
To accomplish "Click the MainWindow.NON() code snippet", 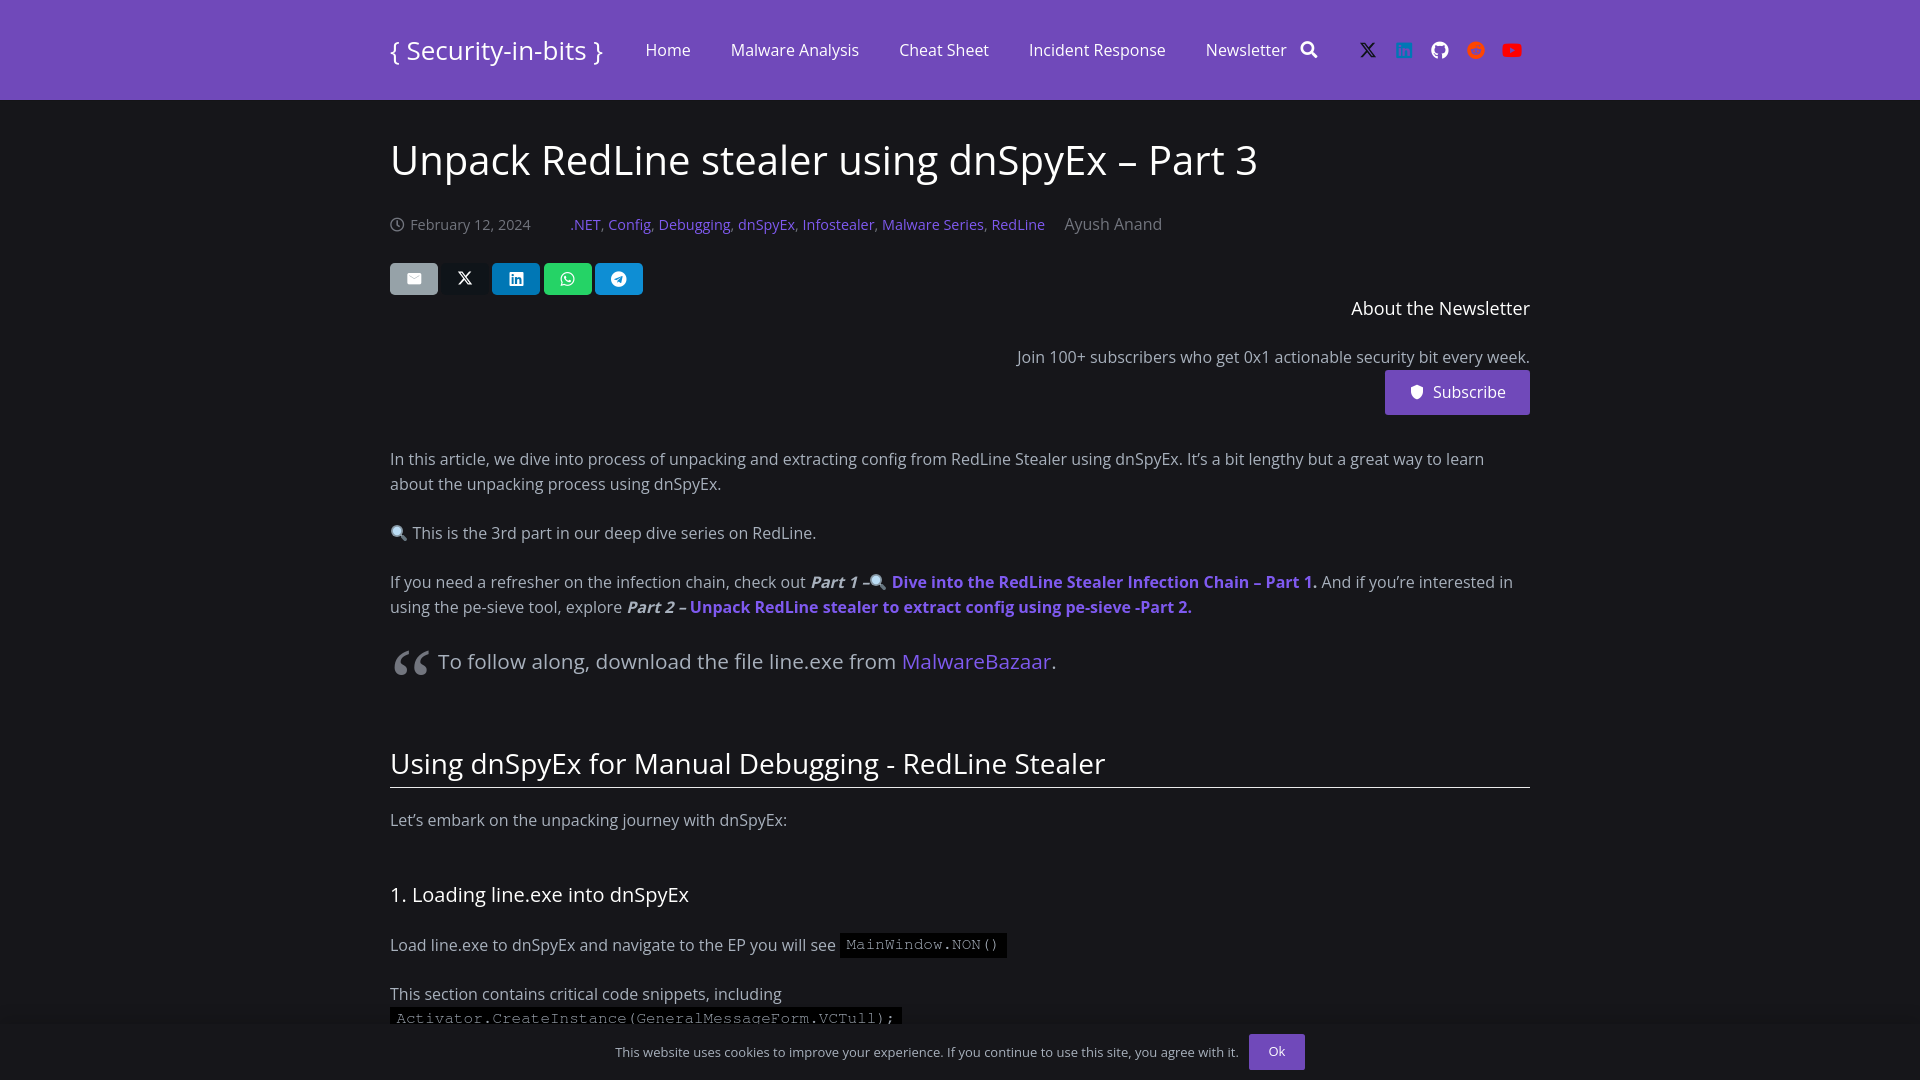I will [x=923, y=945].
